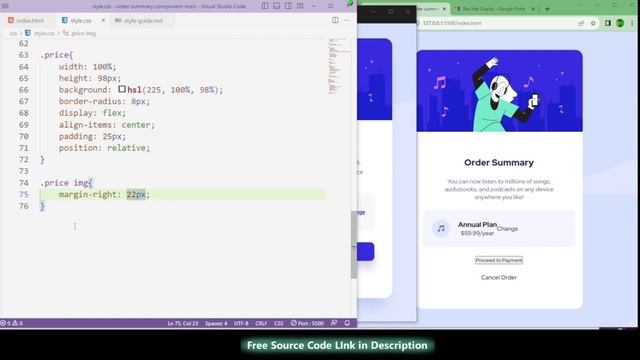
Task: Click the Proceed to Payment button
Action: (x=499, y=260)
